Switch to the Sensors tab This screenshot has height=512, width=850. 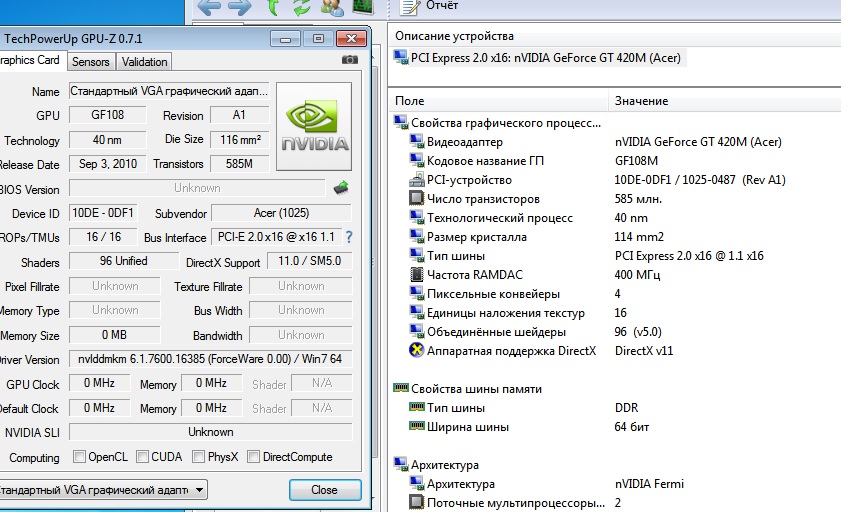click(91, 61)
